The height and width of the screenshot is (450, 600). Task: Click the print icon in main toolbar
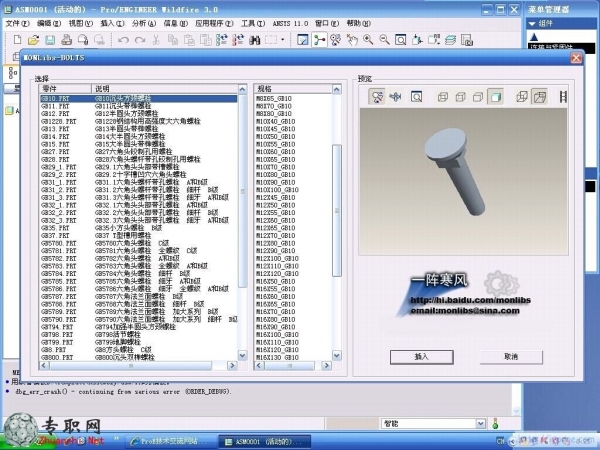click(x=67, y=40)
